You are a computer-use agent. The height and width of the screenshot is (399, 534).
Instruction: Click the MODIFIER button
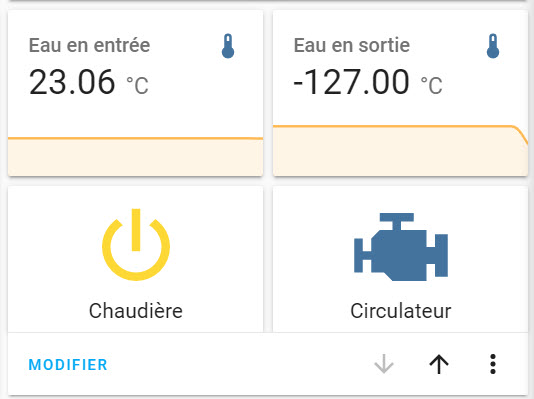point(68,365)
